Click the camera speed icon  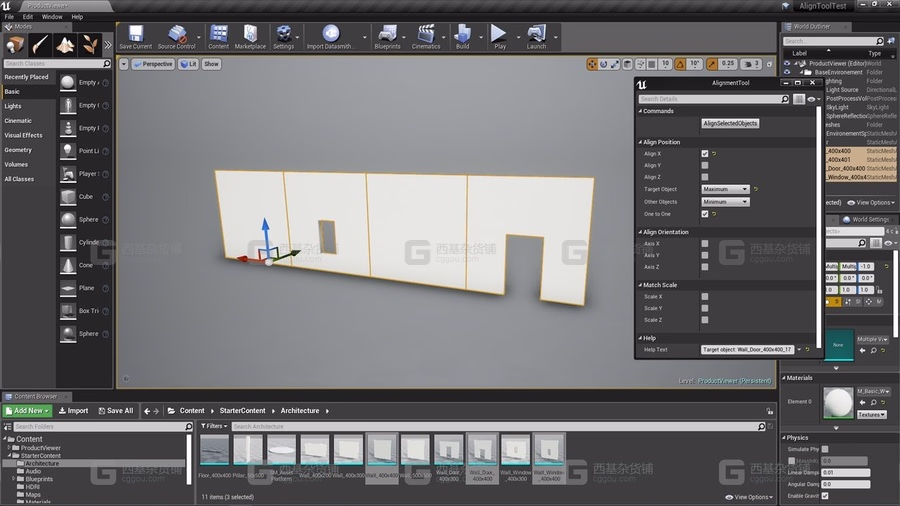(748, 64)
